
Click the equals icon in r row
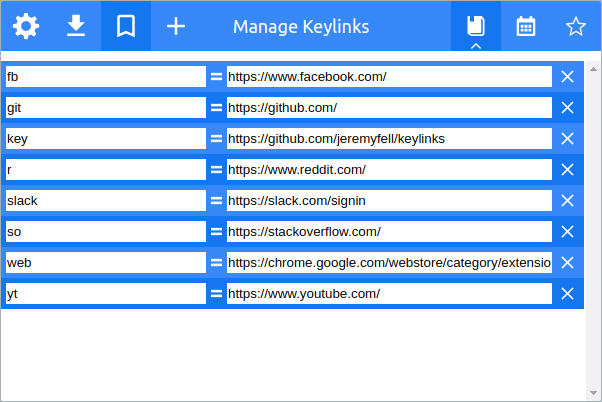click(x=216, y=170)
